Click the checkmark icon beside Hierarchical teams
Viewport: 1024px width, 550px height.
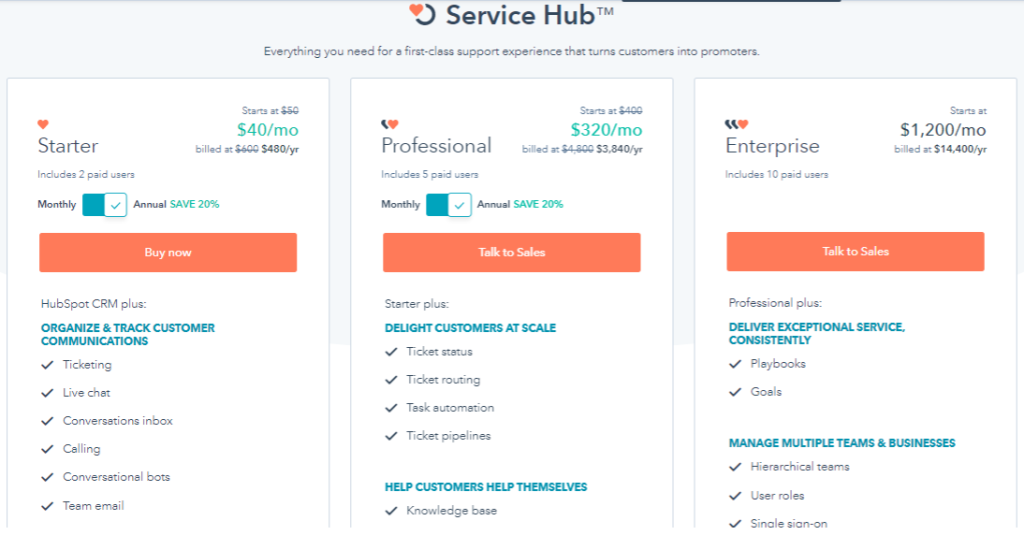pyautogui.click(x=735, y=467)
